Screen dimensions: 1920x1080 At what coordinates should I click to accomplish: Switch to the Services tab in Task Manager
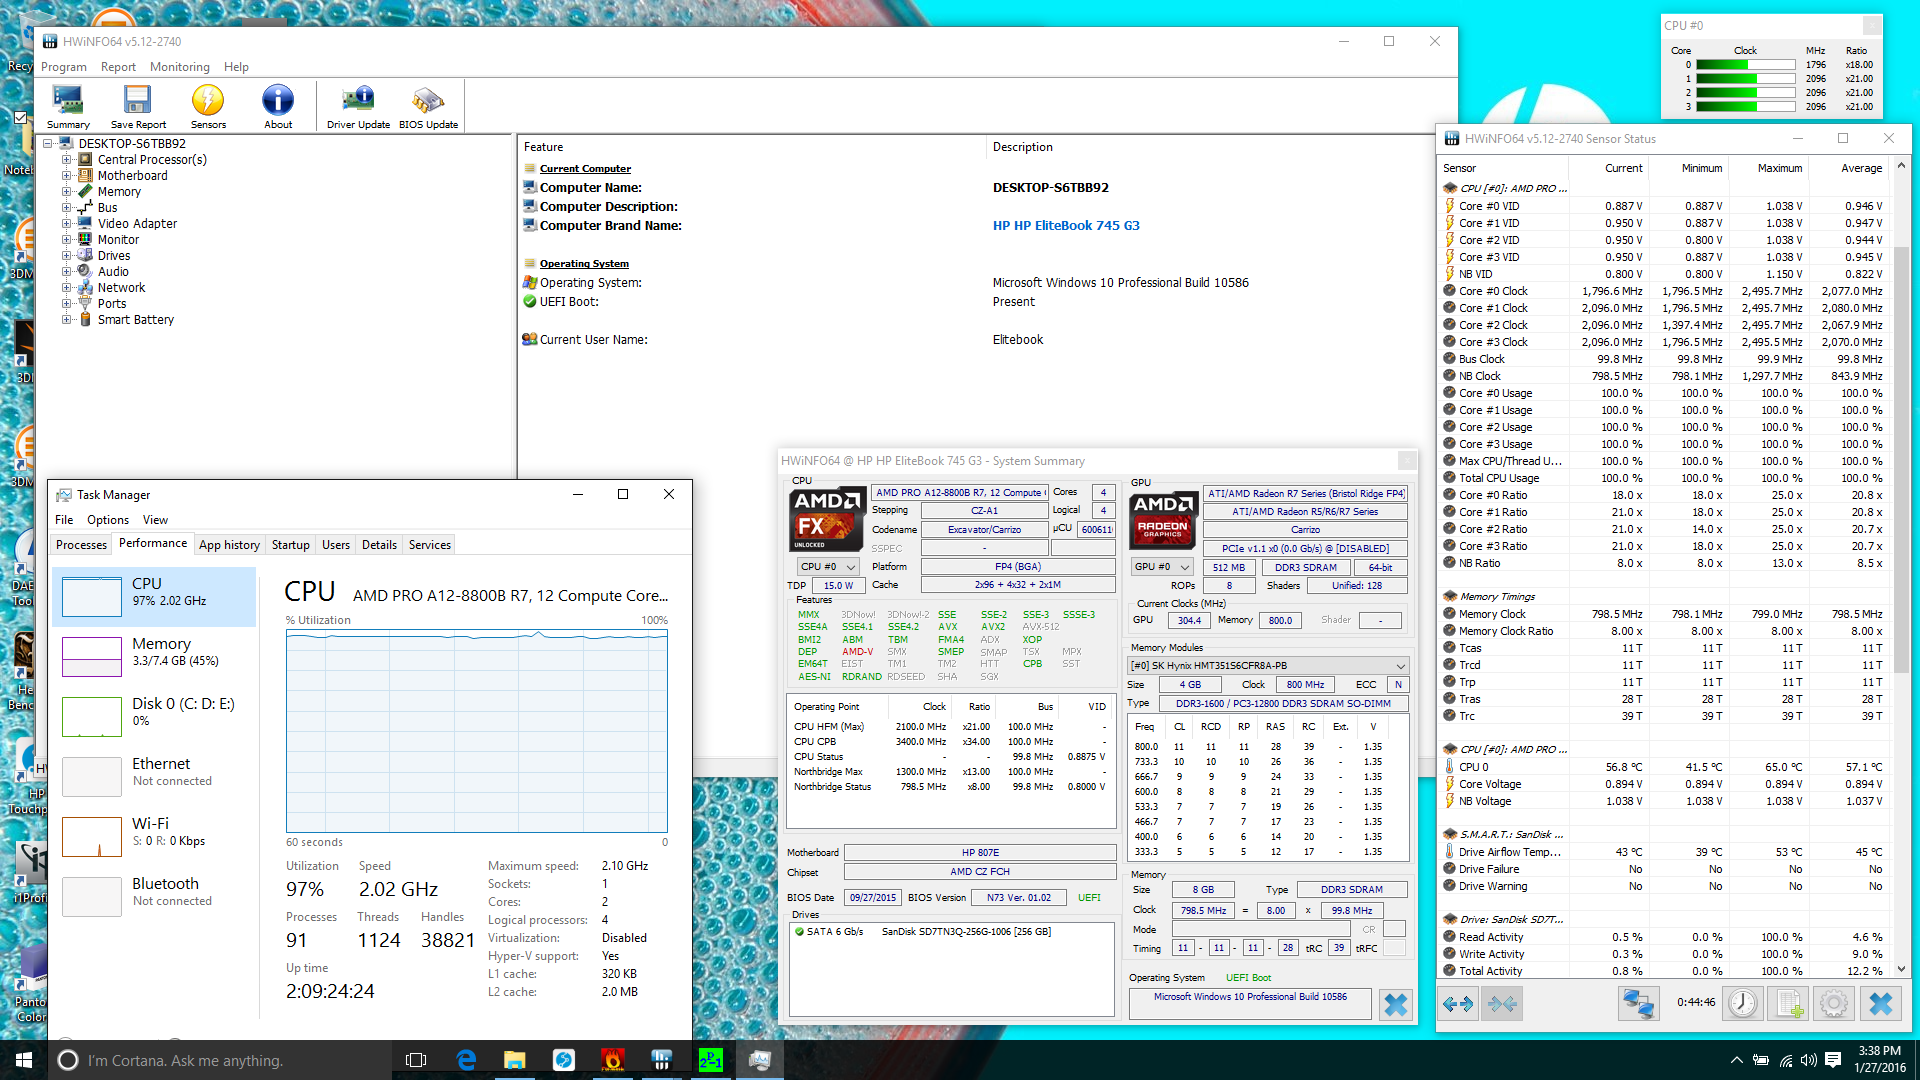click(430, 545)
